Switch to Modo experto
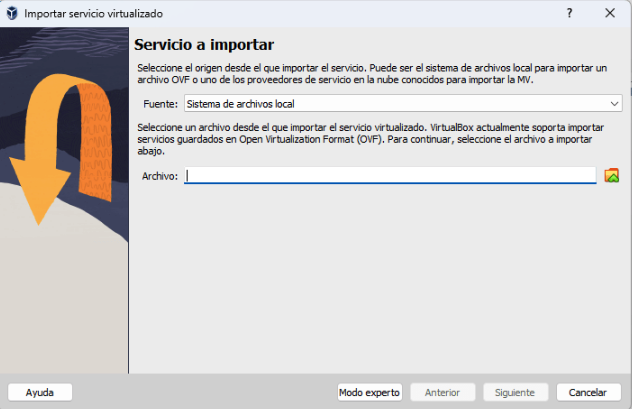Viewport: 632px width, 409px height. coord(369,392)
